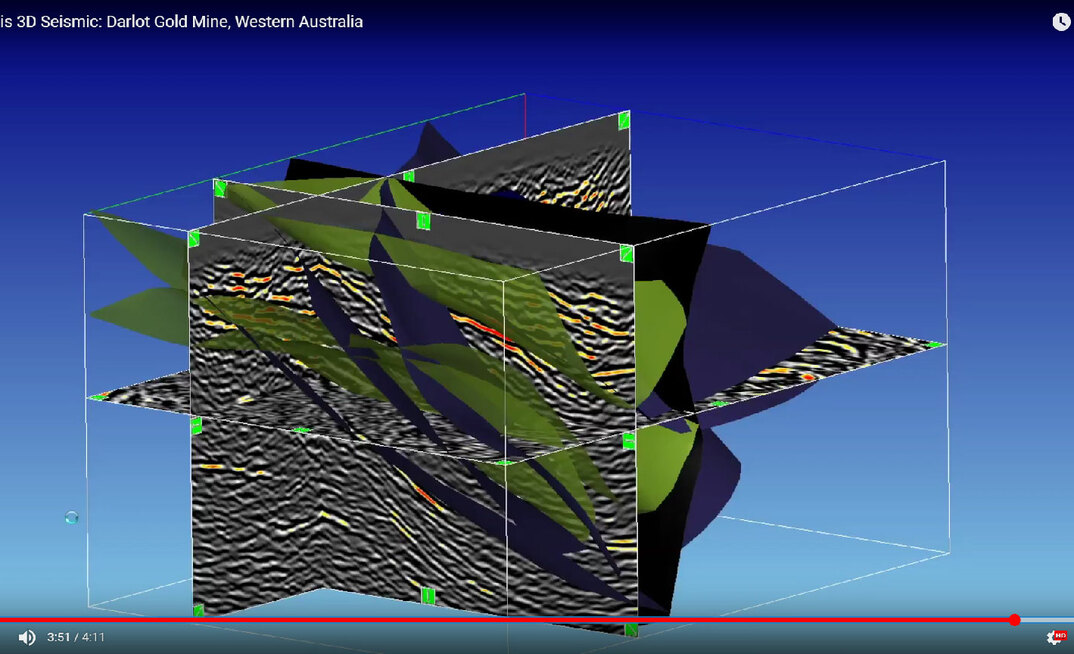The image size is (1074, 654).
Task: Grab the green handle at the back slice's top-right corner
Action: 624,120
